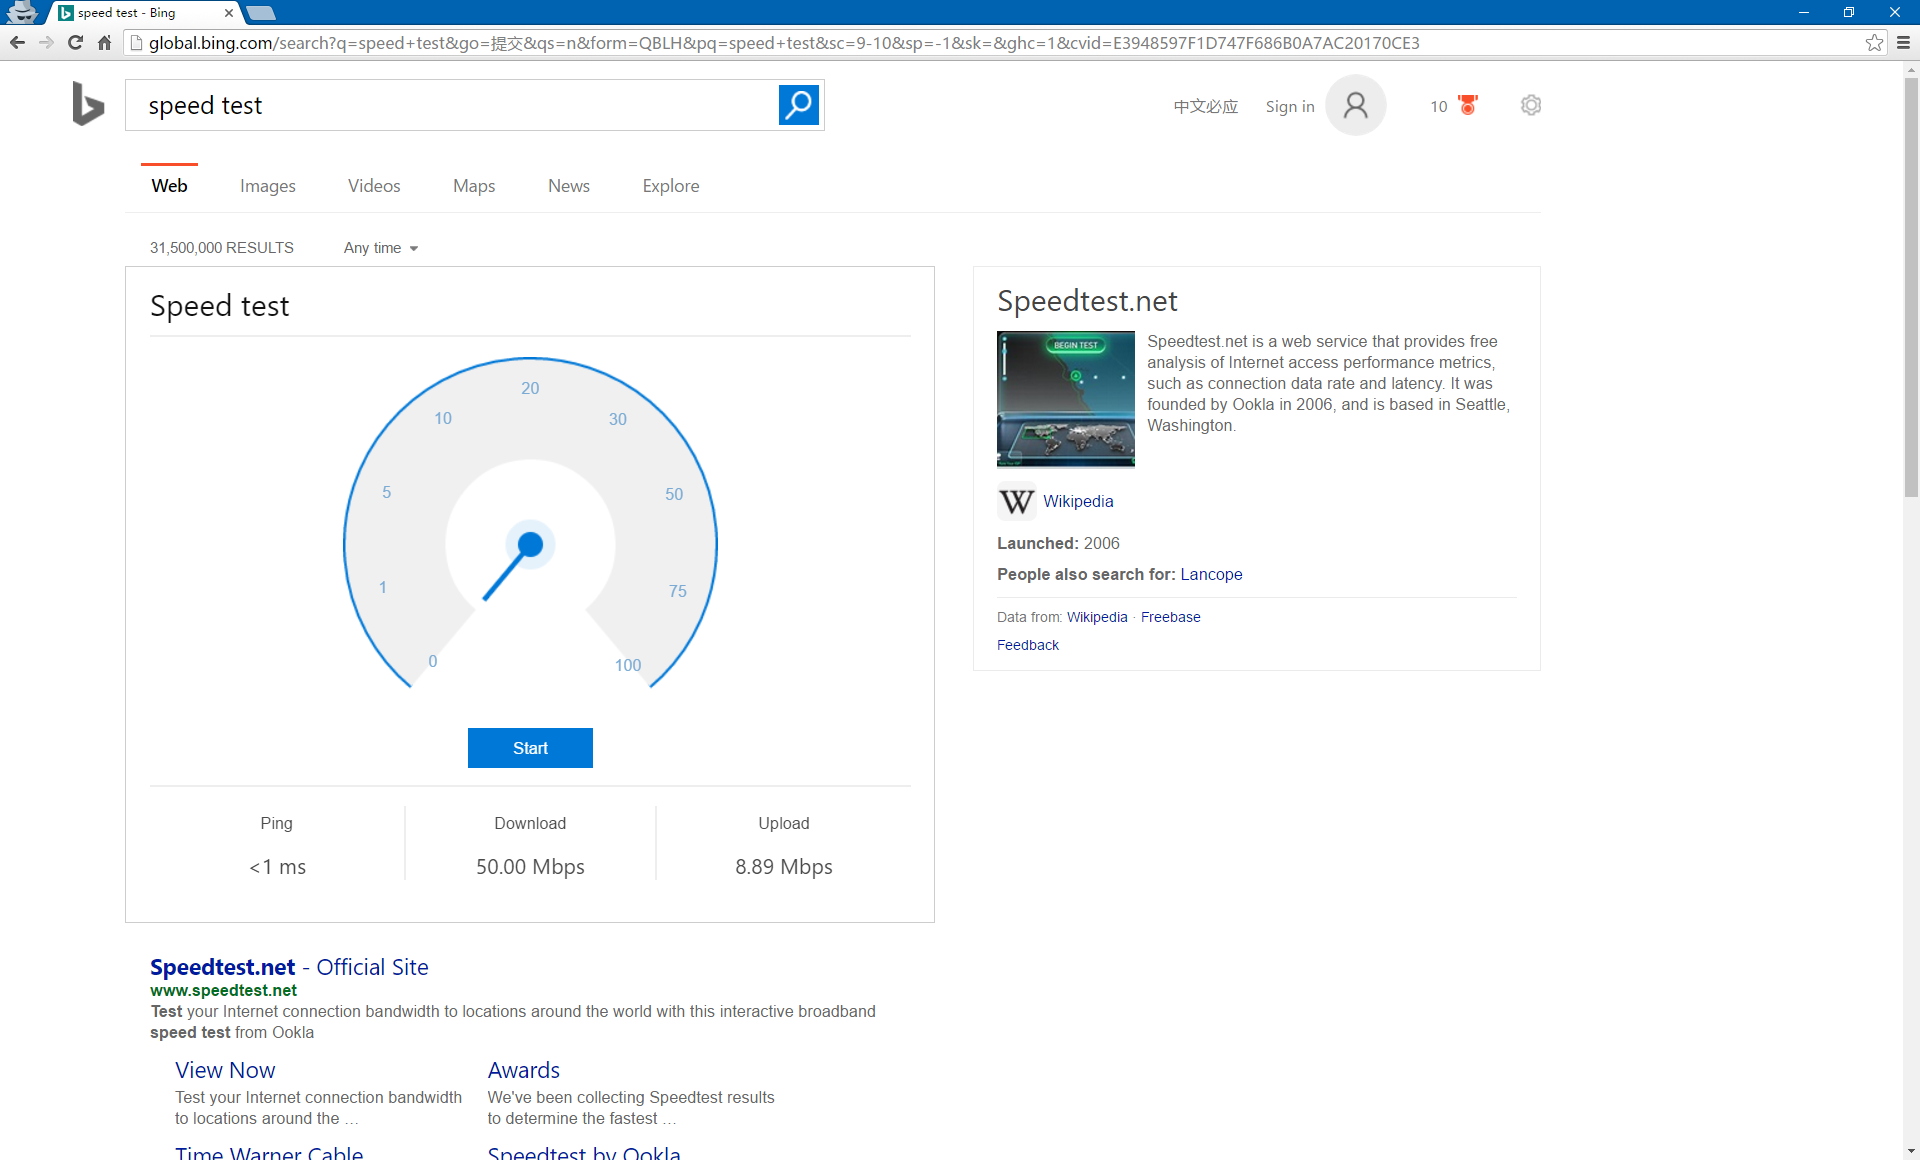The height and width of the screenshot is (1160, 1920).
Task: Start the speed test
Action: click(x=530, y=748)
